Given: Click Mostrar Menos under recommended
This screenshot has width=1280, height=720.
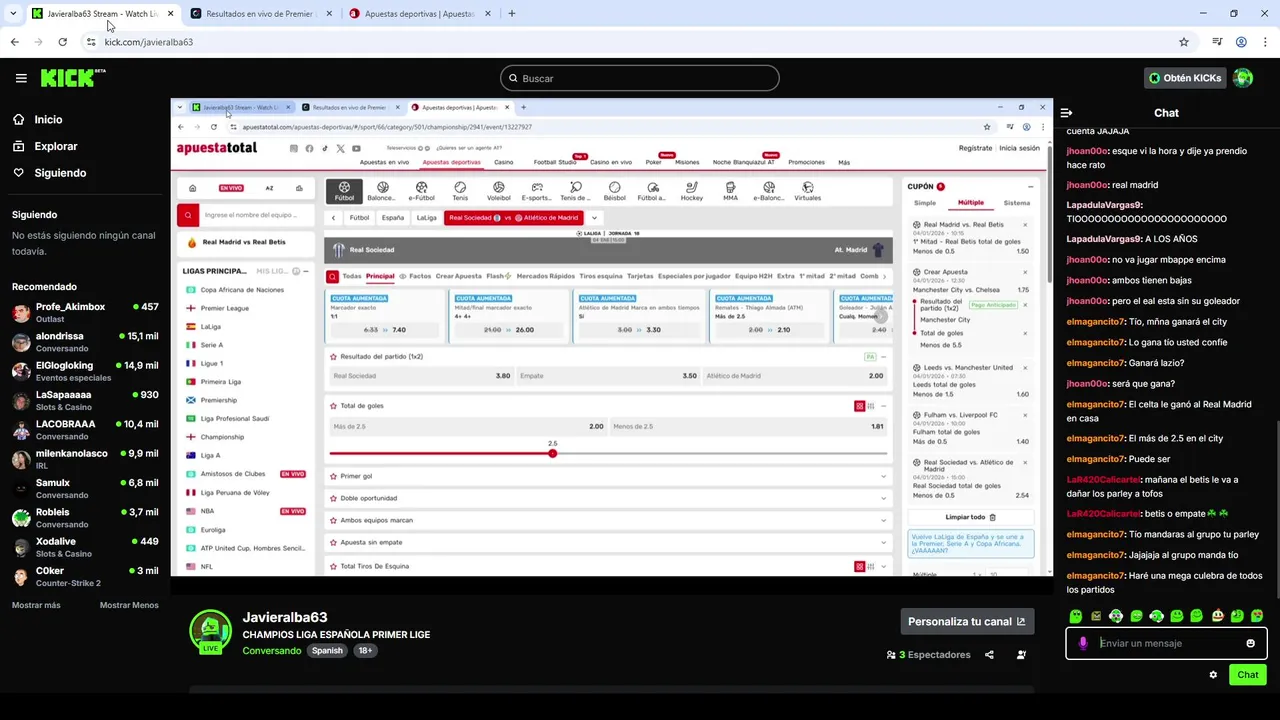Looking at the screenshot, I should [129, 605].
